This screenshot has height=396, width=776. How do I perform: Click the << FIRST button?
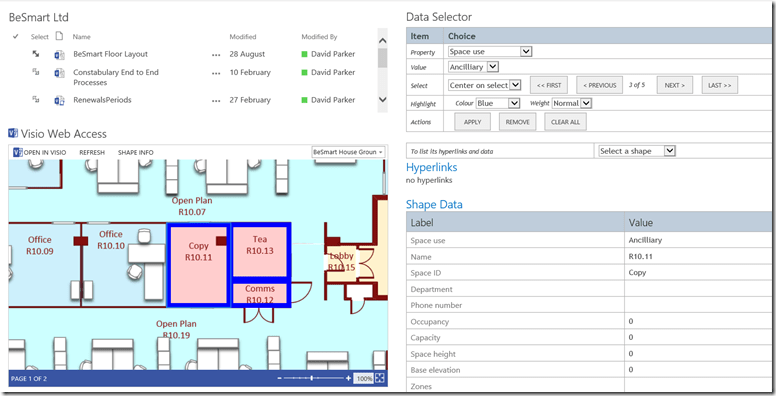(x=549, y=85)
